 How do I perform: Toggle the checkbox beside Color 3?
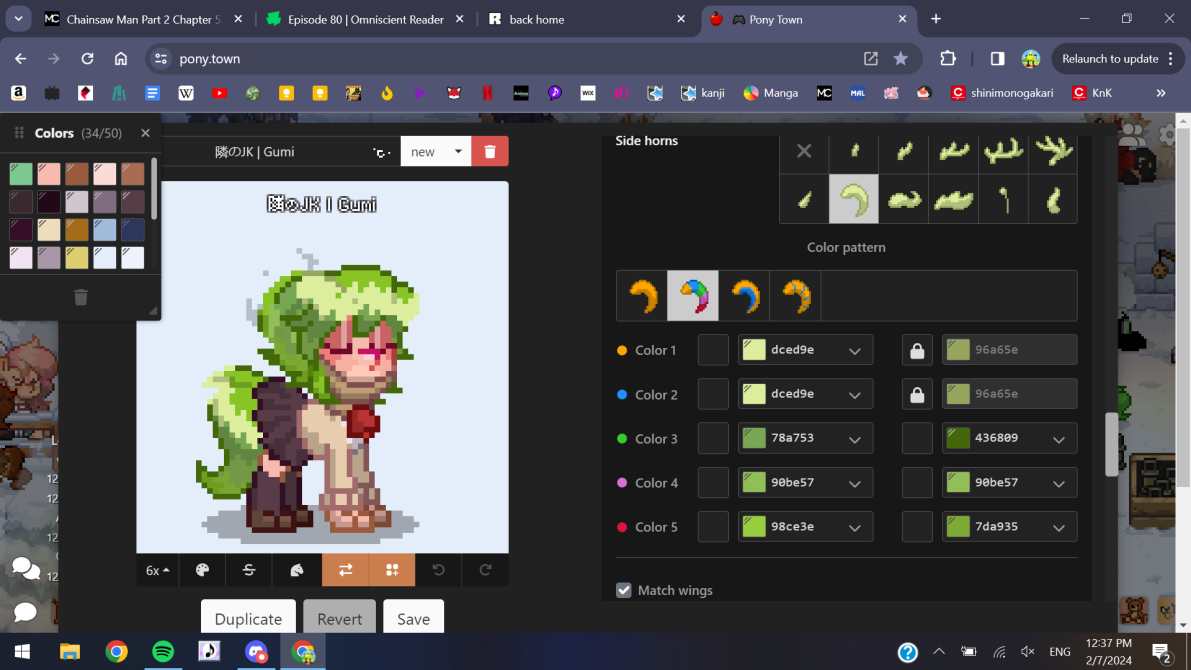[x=713, y=438]
